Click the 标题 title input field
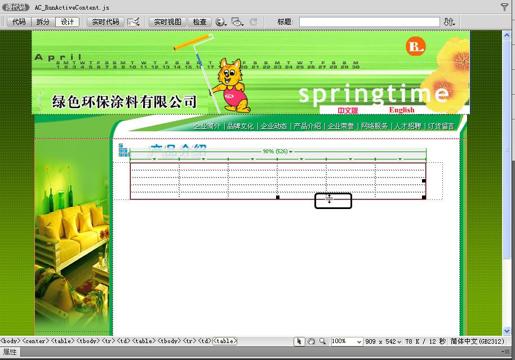This screenshot has height=360, width=515. coord(369,22)
